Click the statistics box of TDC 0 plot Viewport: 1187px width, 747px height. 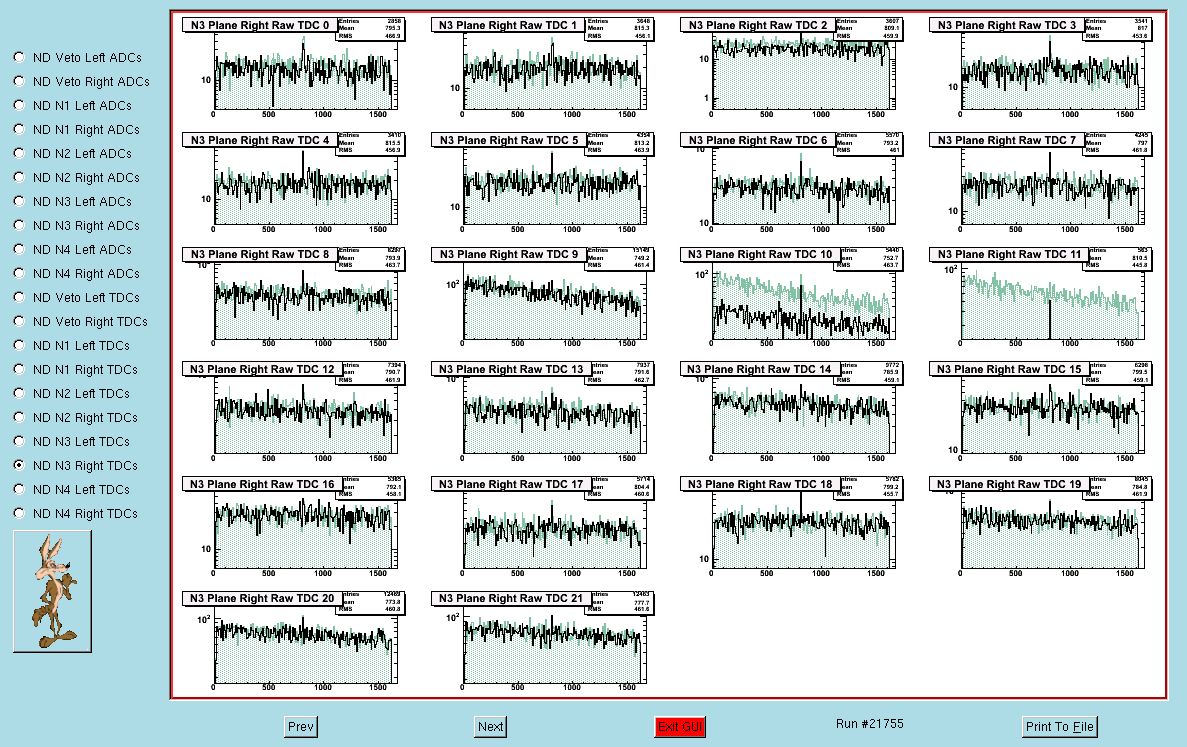pos(371,29)
